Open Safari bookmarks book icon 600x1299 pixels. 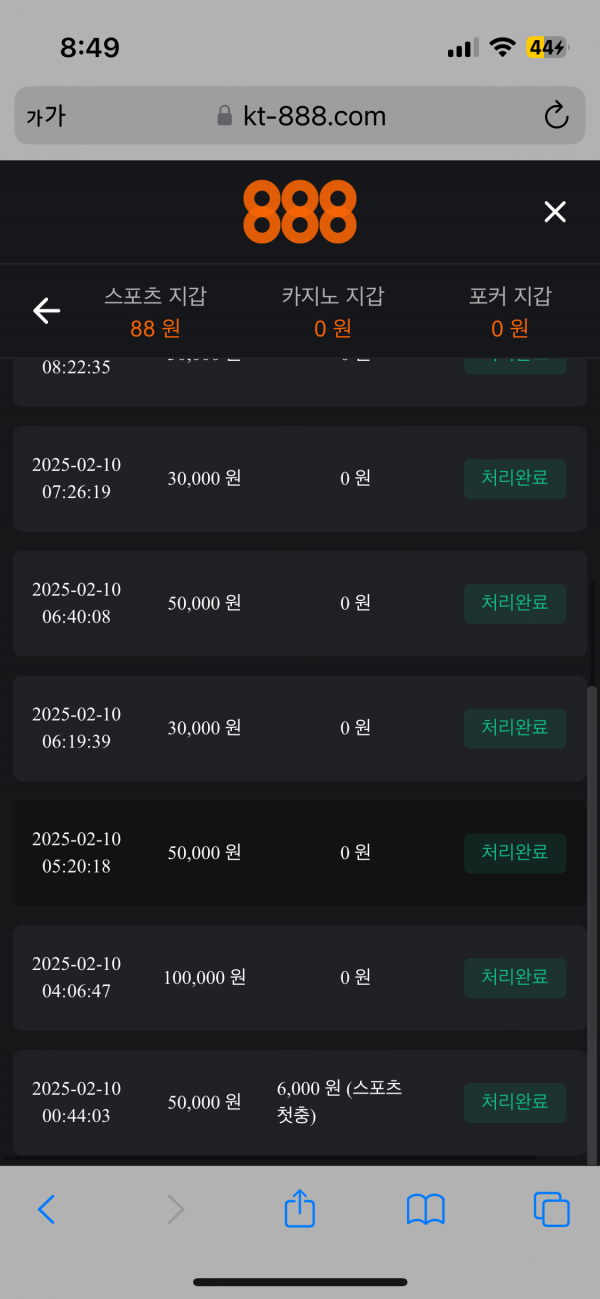point(425,1209)
